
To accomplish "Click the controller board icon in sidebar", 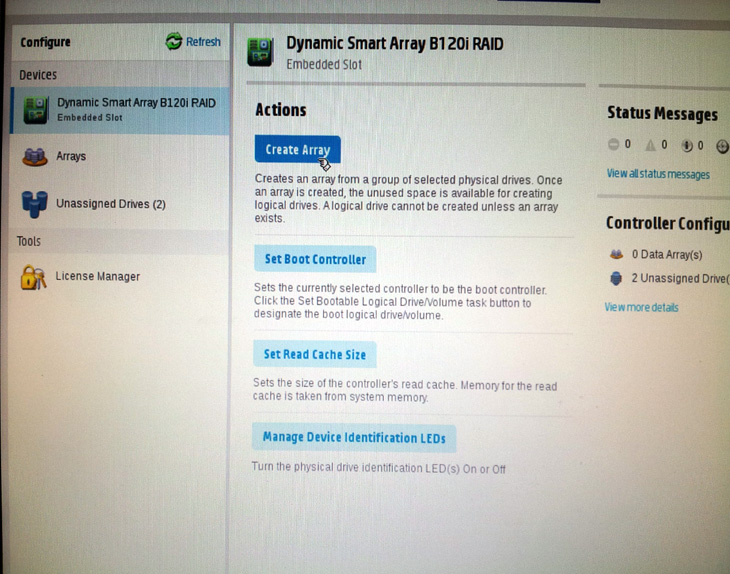I will pyautogui.click(x=36, y=110).
